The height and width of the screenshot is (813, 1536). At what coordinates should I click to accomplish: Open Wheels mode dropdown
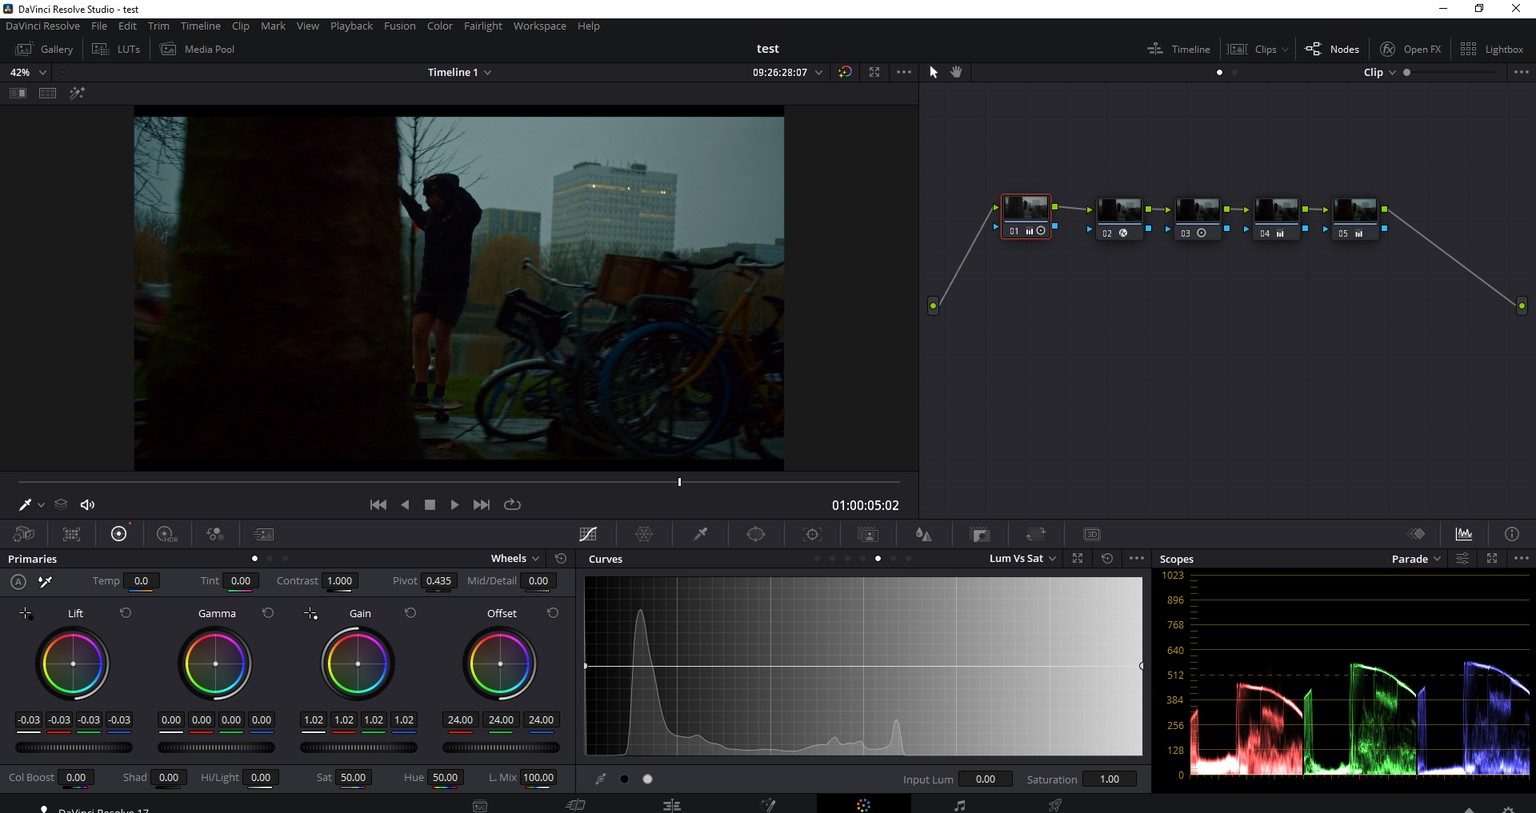tap(515, 559)
